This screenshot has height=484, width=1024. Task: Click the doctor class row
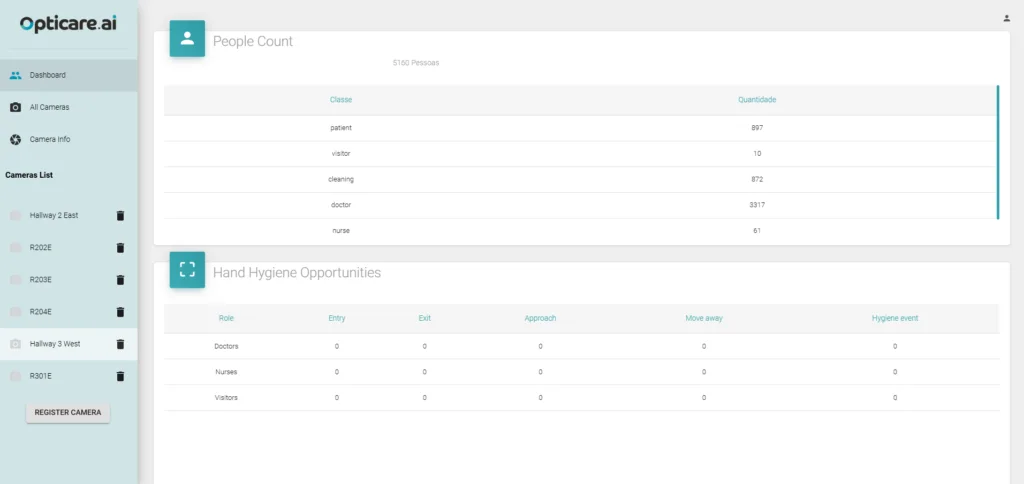coord(580,205)
